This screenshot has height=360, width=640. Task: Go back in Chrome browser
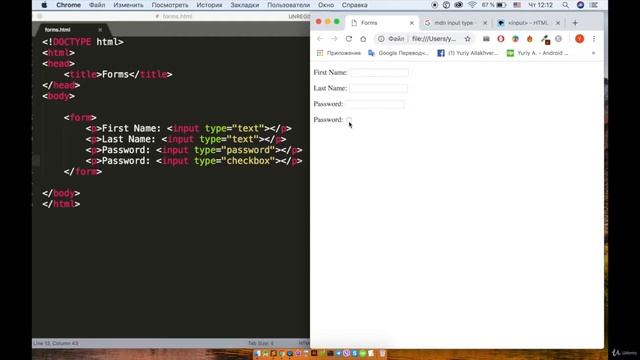click(320, 39)
